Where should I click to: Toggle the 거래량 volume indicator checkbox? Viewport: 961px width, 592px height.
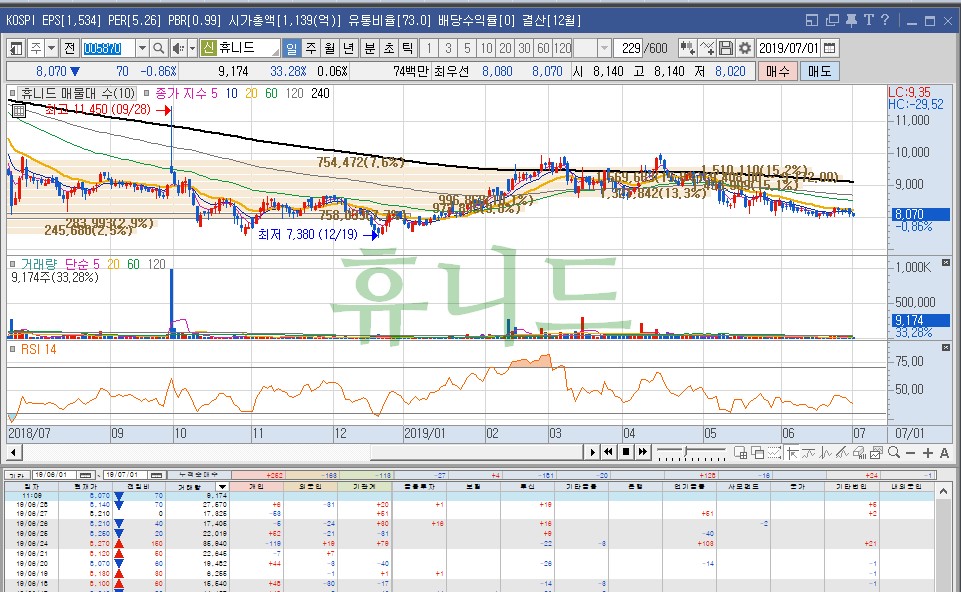tap(12, 264)
